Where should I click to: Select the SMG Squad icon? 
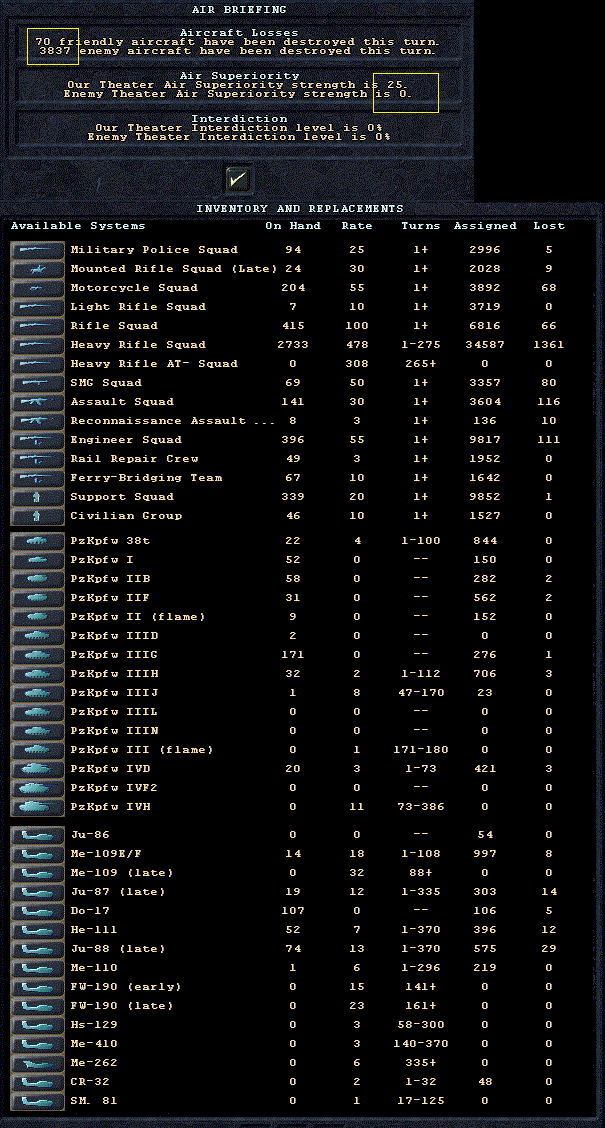38,383
